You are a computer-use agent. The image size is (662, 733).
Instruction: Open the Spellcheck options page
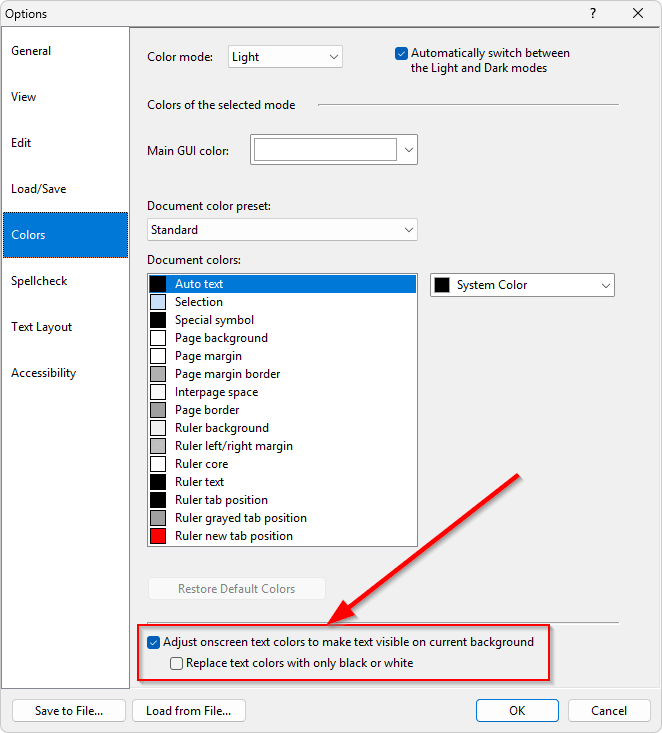(x=65, y=281)
